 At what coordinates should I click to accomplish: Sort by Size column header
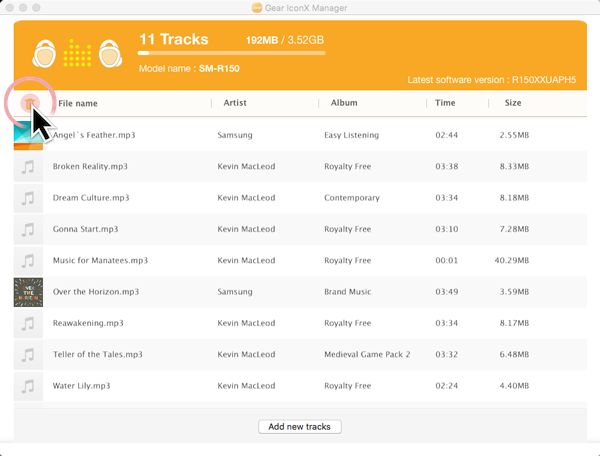[513, 103]
